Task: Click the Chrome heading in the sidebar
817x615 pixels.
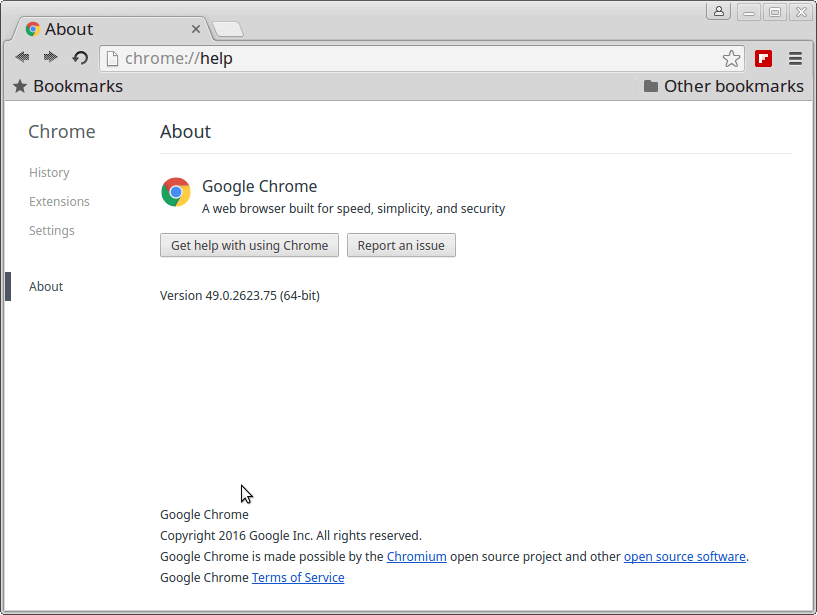Action: 62,132
